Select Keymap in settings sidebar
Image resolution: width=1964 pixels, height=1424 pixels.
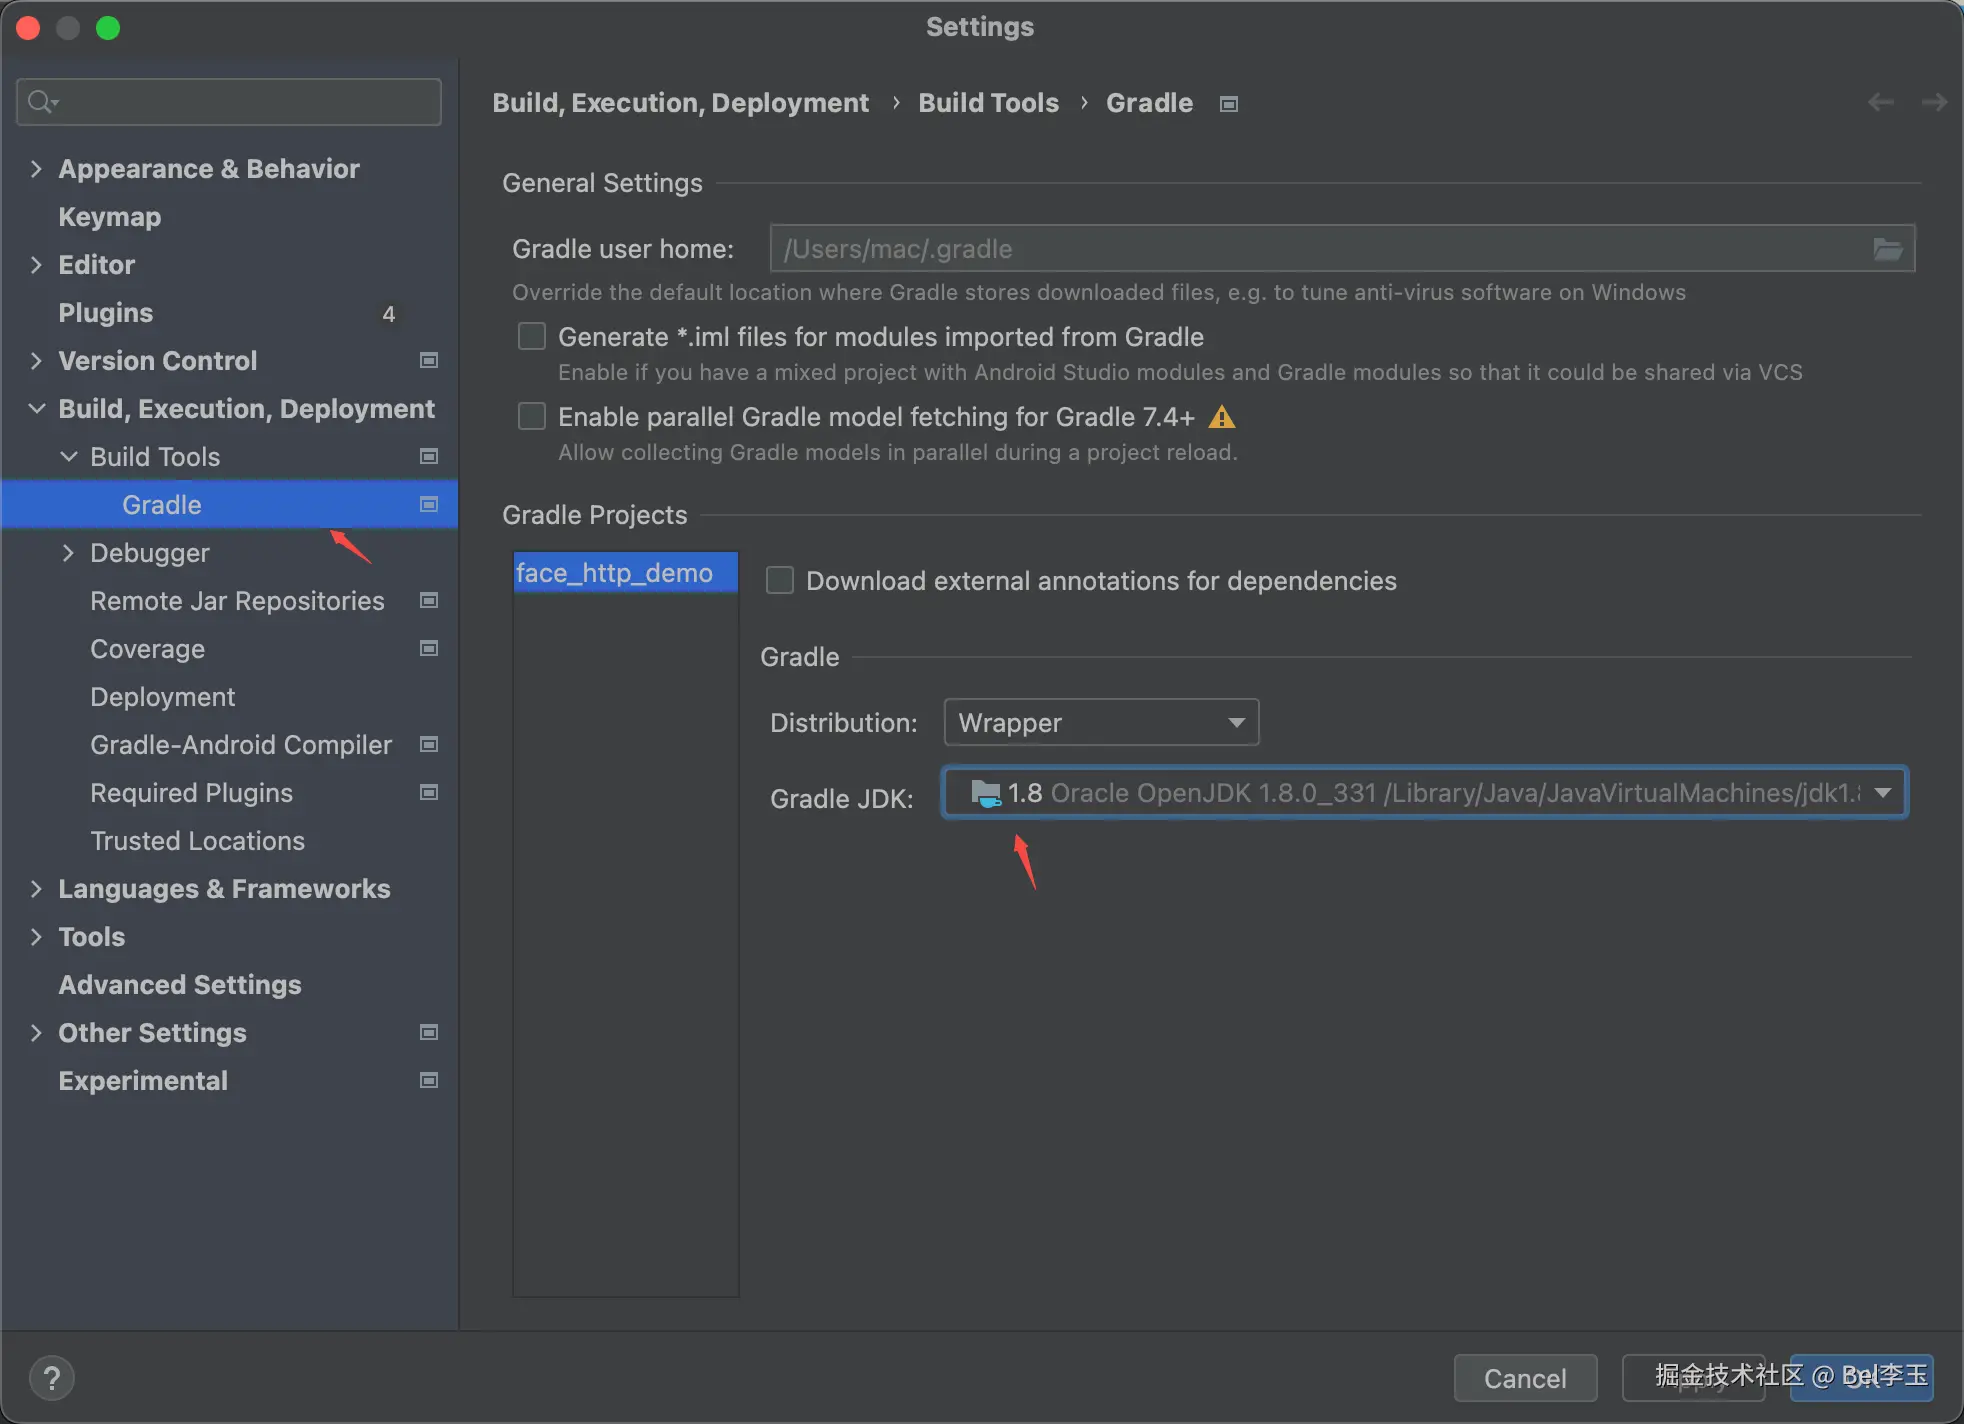pos(109,217)
